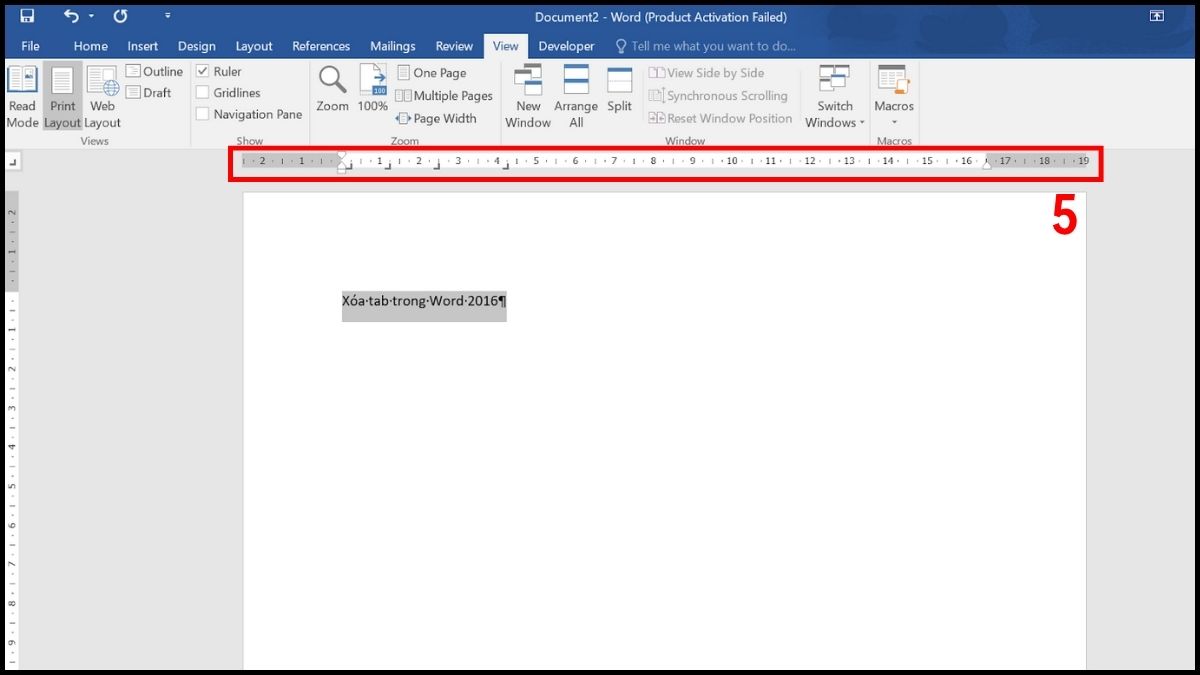The width and height of the screenshot is (1200, 675).
Task: Switch to the Developer tab
Action: [x=566, y=46]
